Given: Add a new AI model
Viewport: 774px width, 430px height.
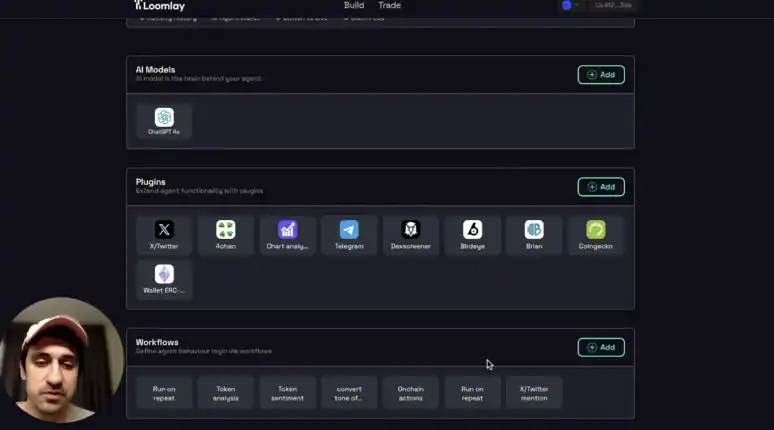Looking at the screenshot, I should coord(601,74).
